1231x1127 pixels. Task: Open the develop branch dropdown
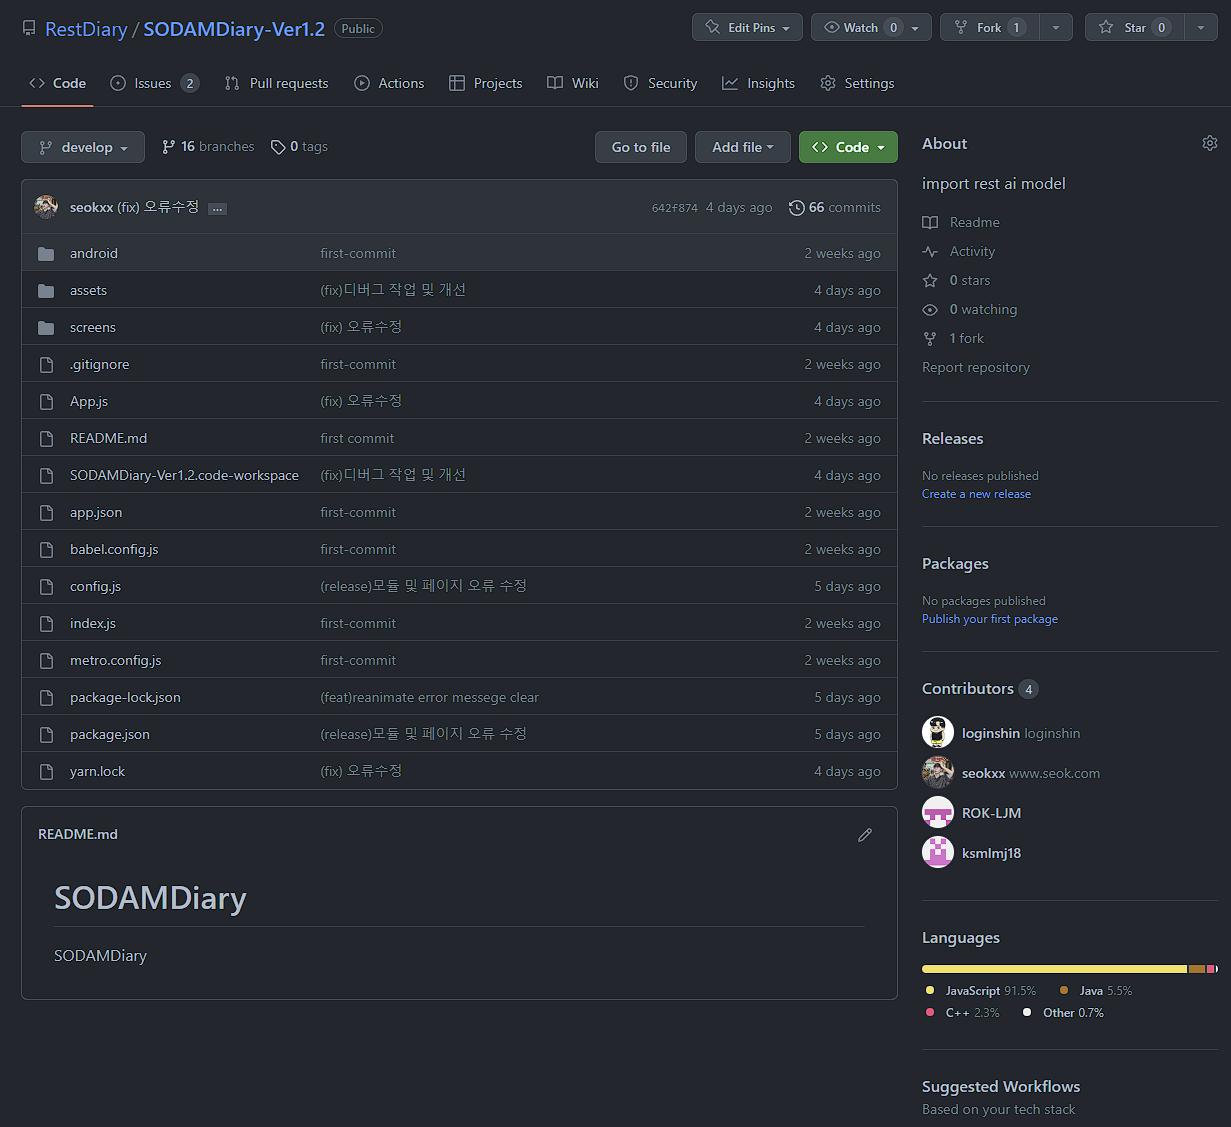coord(83,147)
